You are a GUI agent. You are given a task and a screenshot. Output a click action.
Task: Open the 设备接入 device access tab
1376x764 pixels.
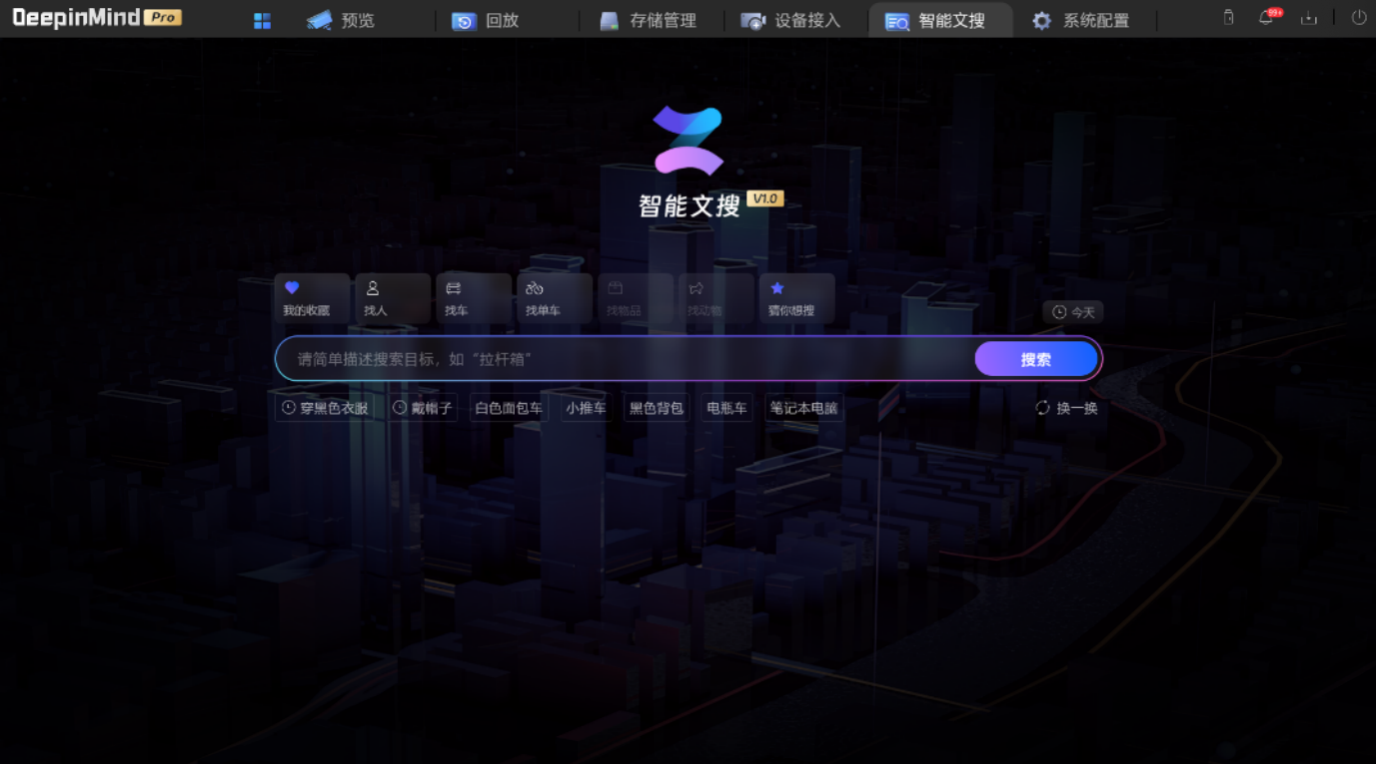tap(791, 20)
